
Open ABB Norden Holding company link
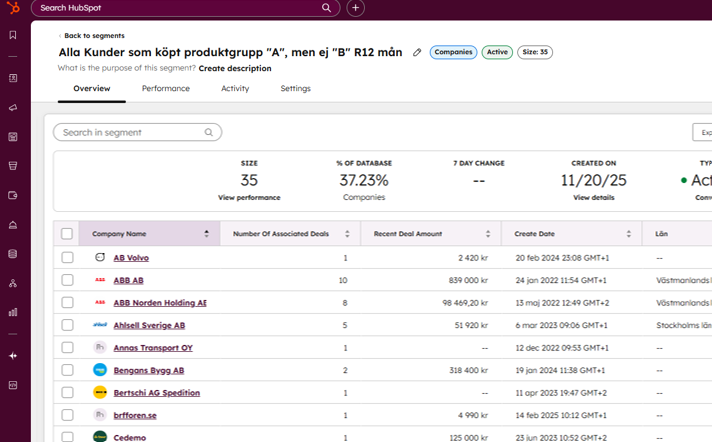tap(160, 303)
